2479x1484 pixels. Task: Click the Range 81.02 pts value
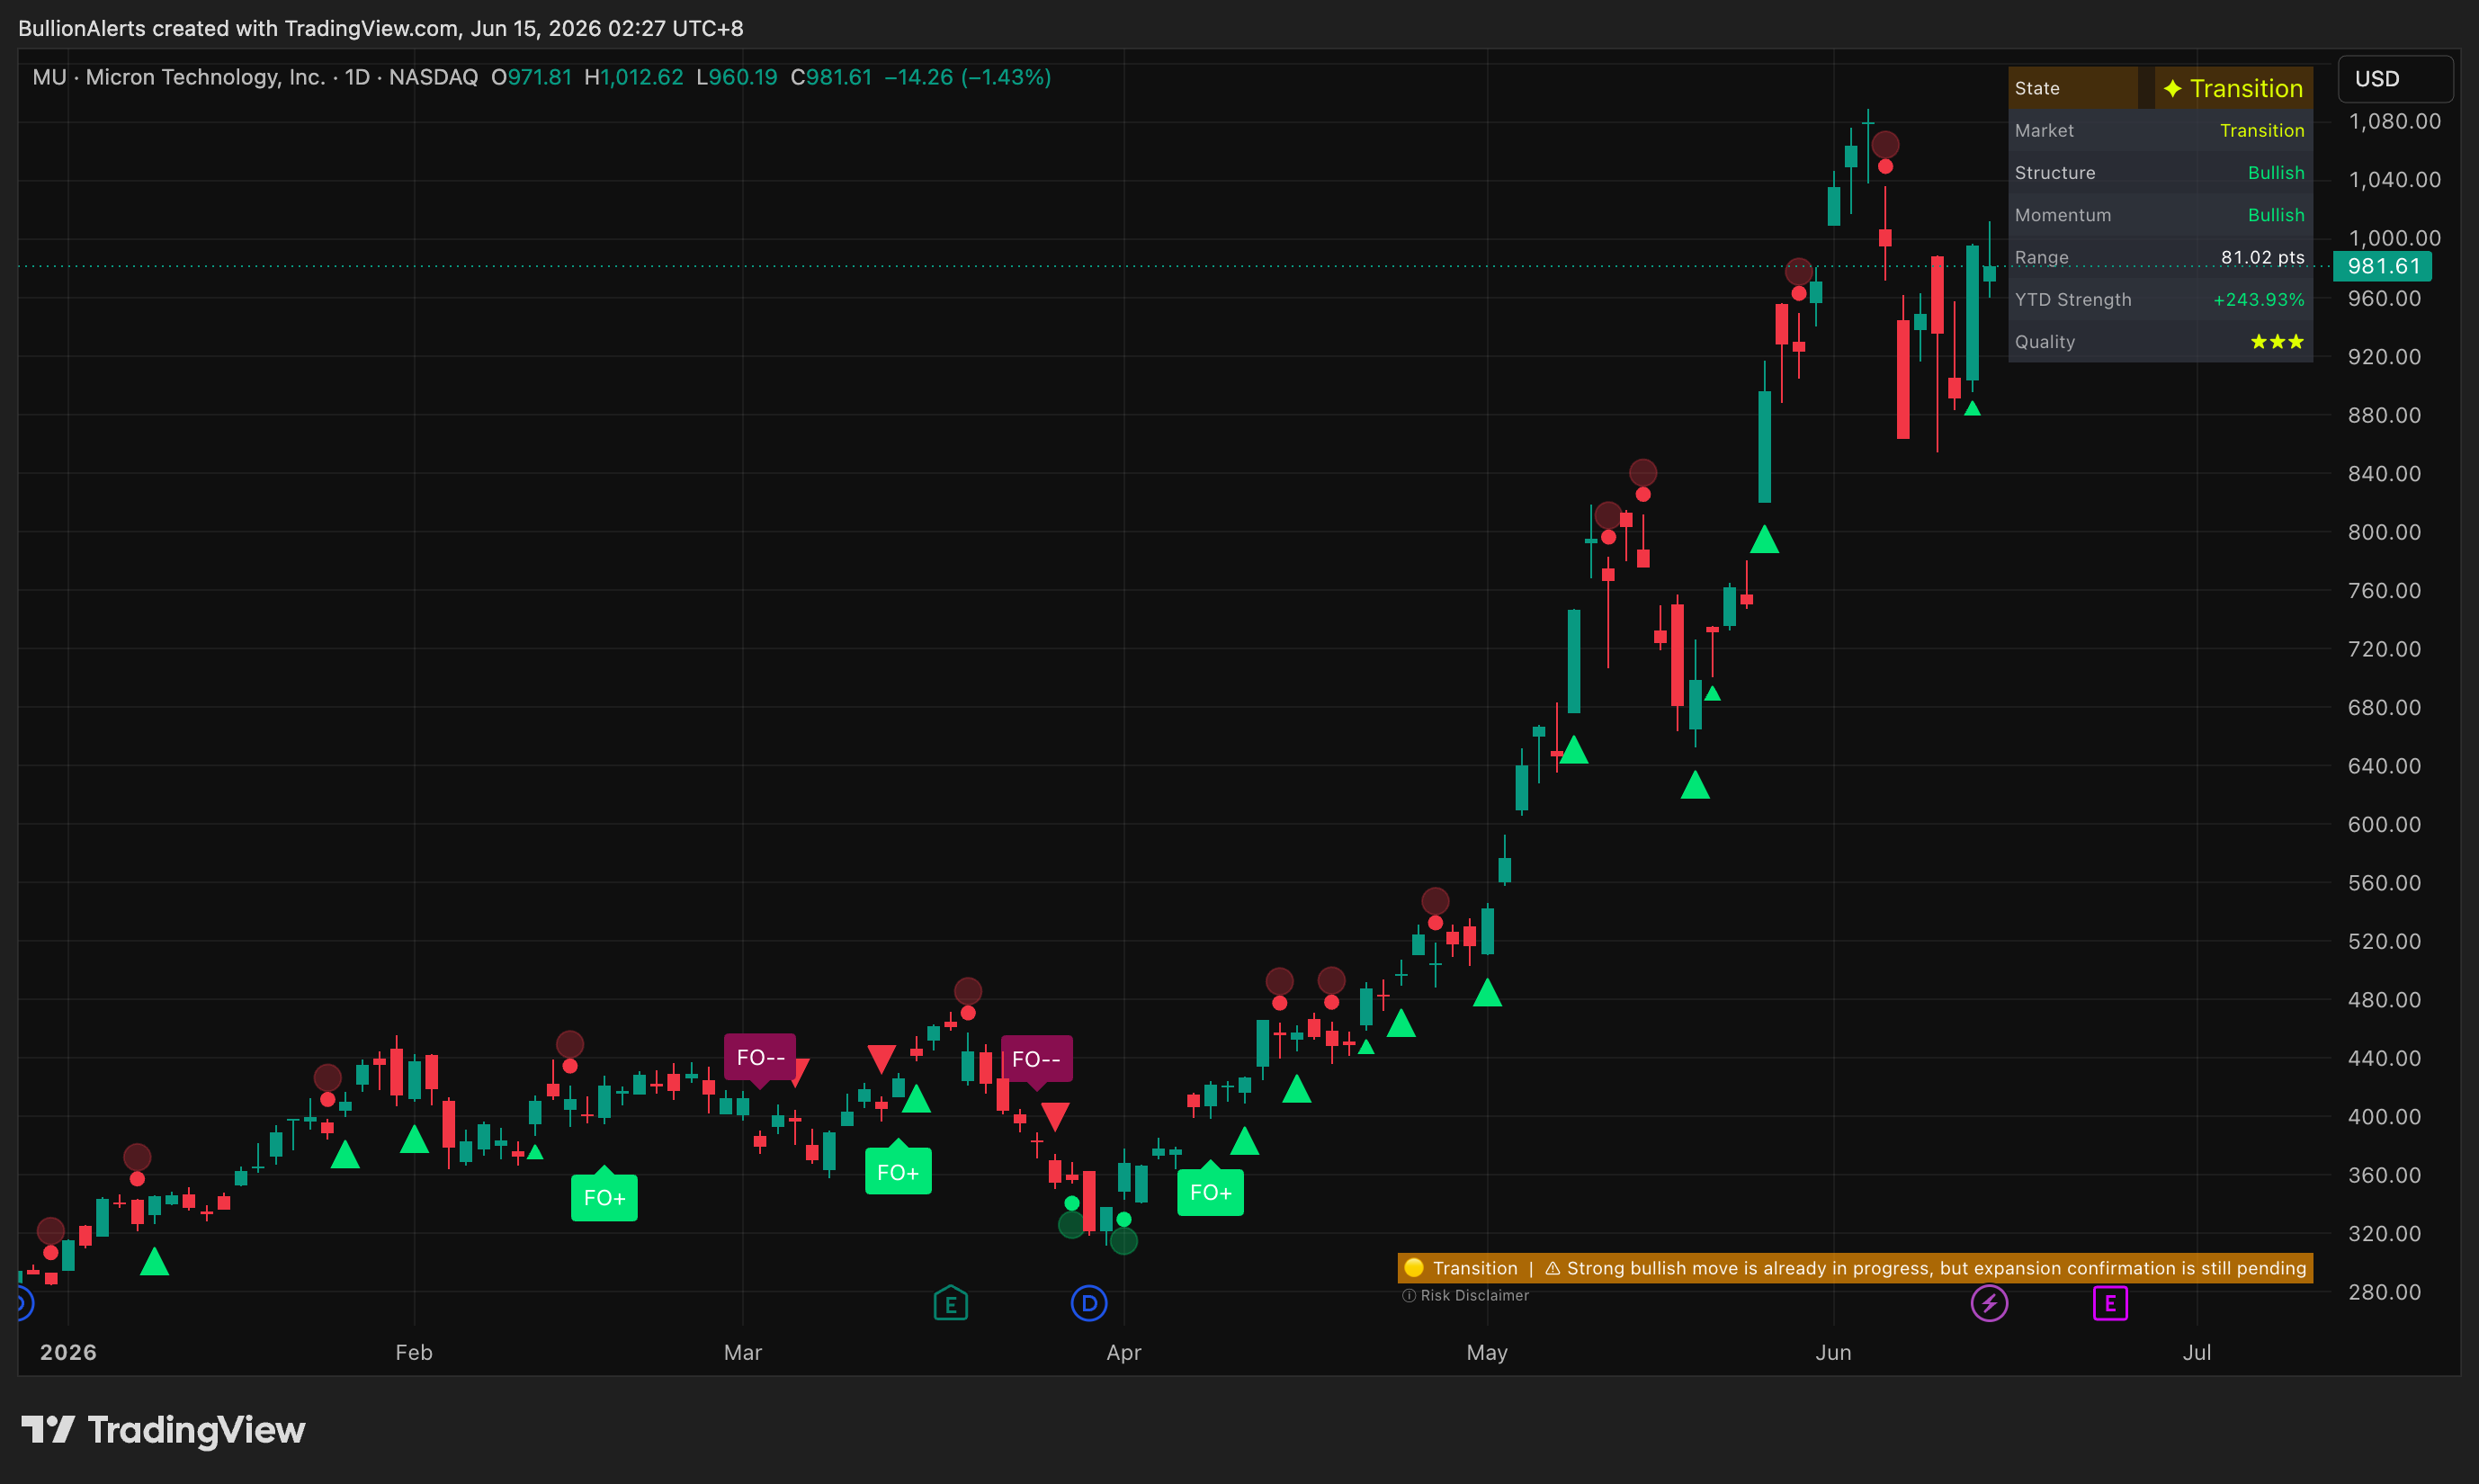[x=2262, y=257]
